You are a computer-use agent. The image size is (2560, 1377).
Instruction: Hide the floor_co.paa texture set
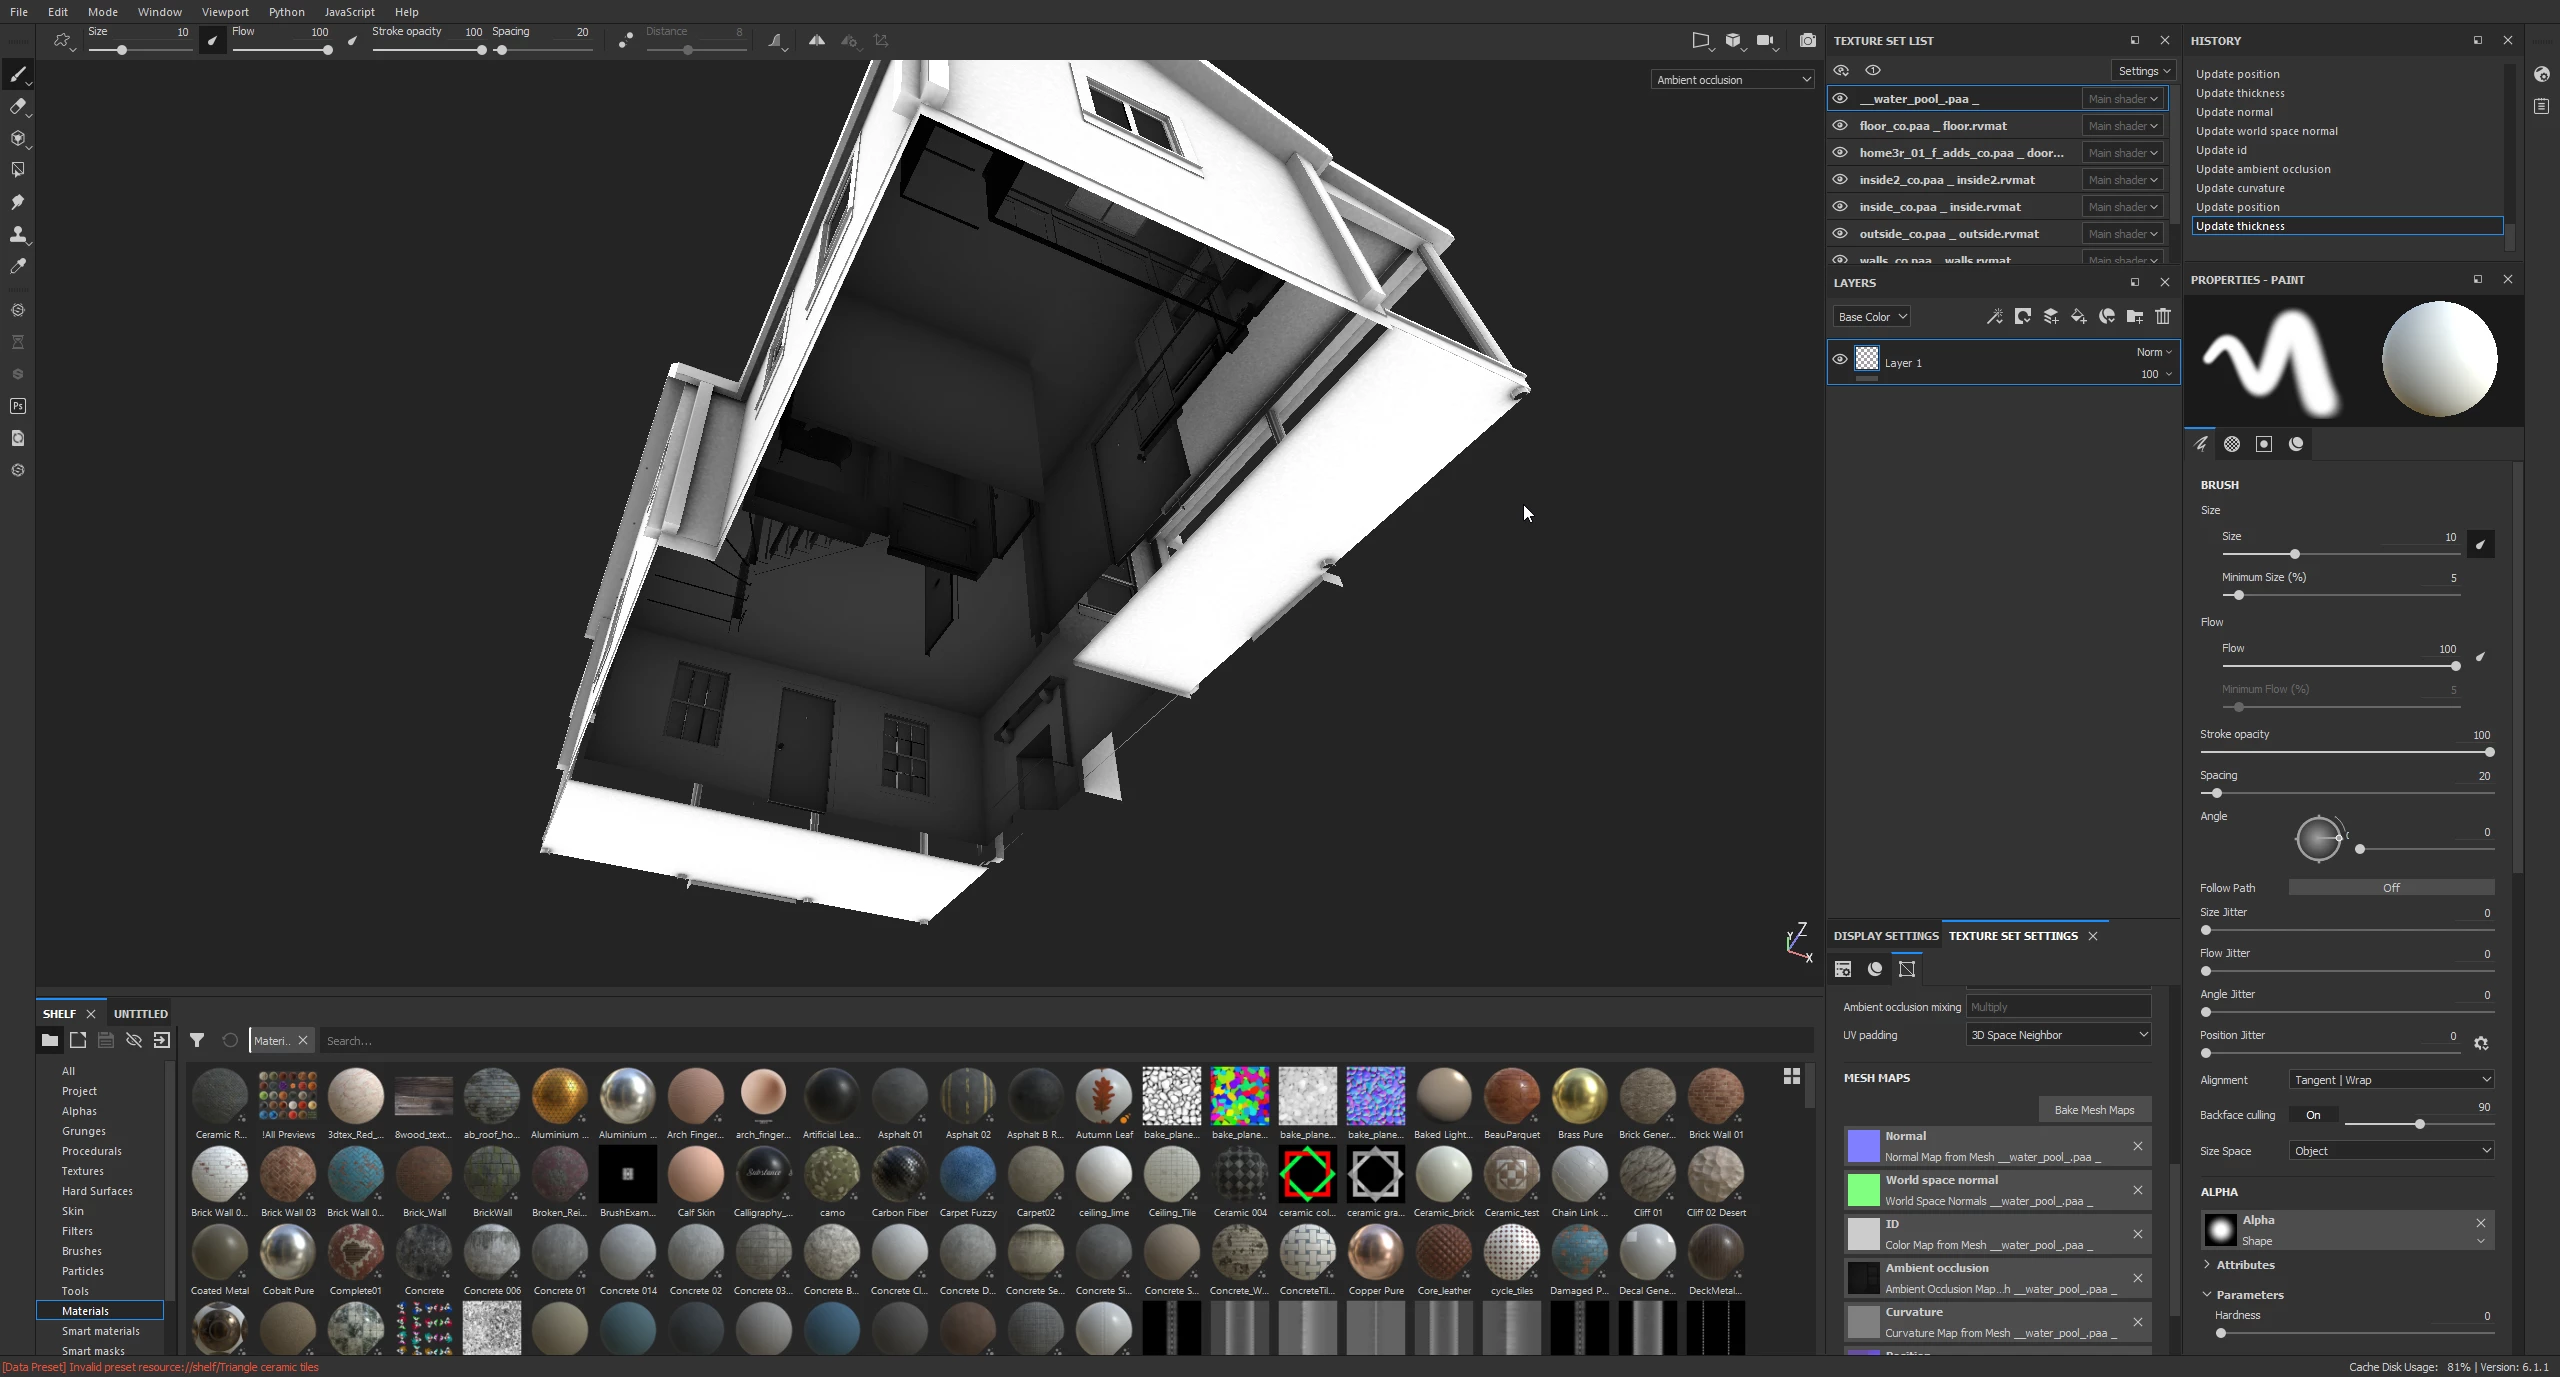click(x=1839, y=126)
